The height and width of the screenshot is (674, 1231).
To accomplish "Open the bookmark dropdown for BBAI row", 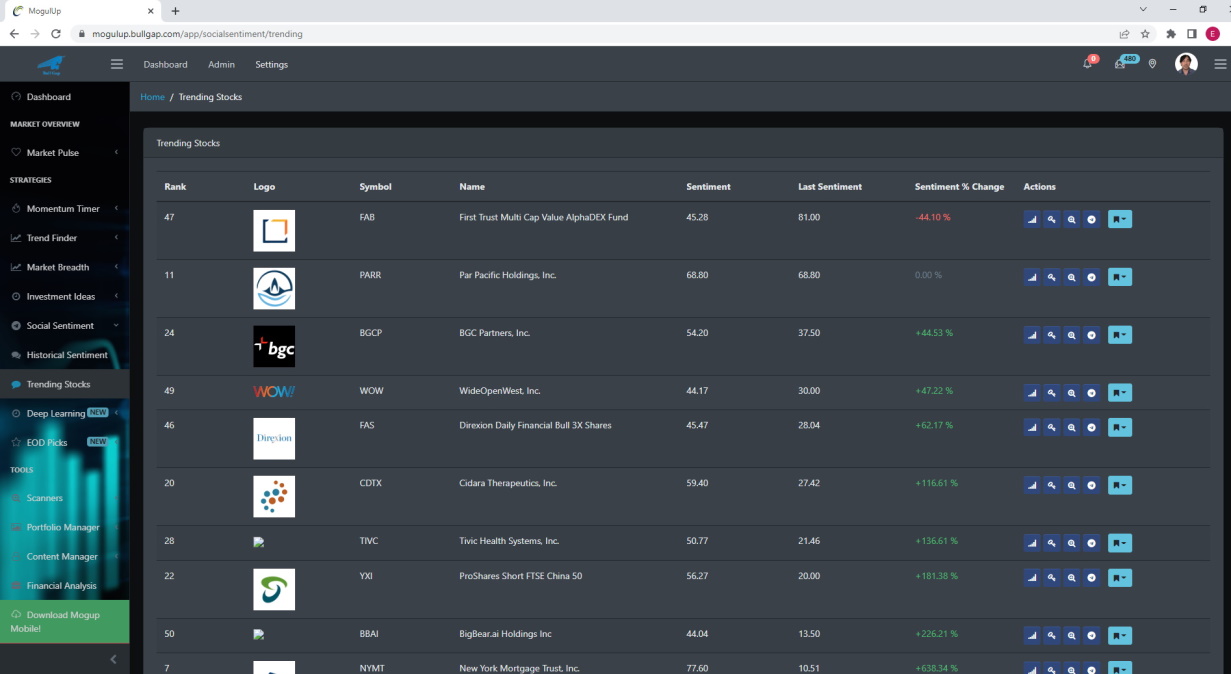I will pos(1120,636).
